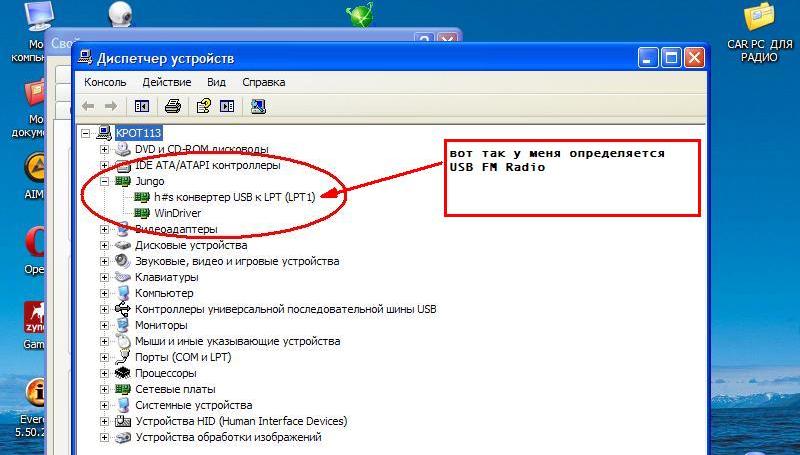Click the sound devices speaker icon
Viewport: 800px width, 455px height.
(123, 261)
